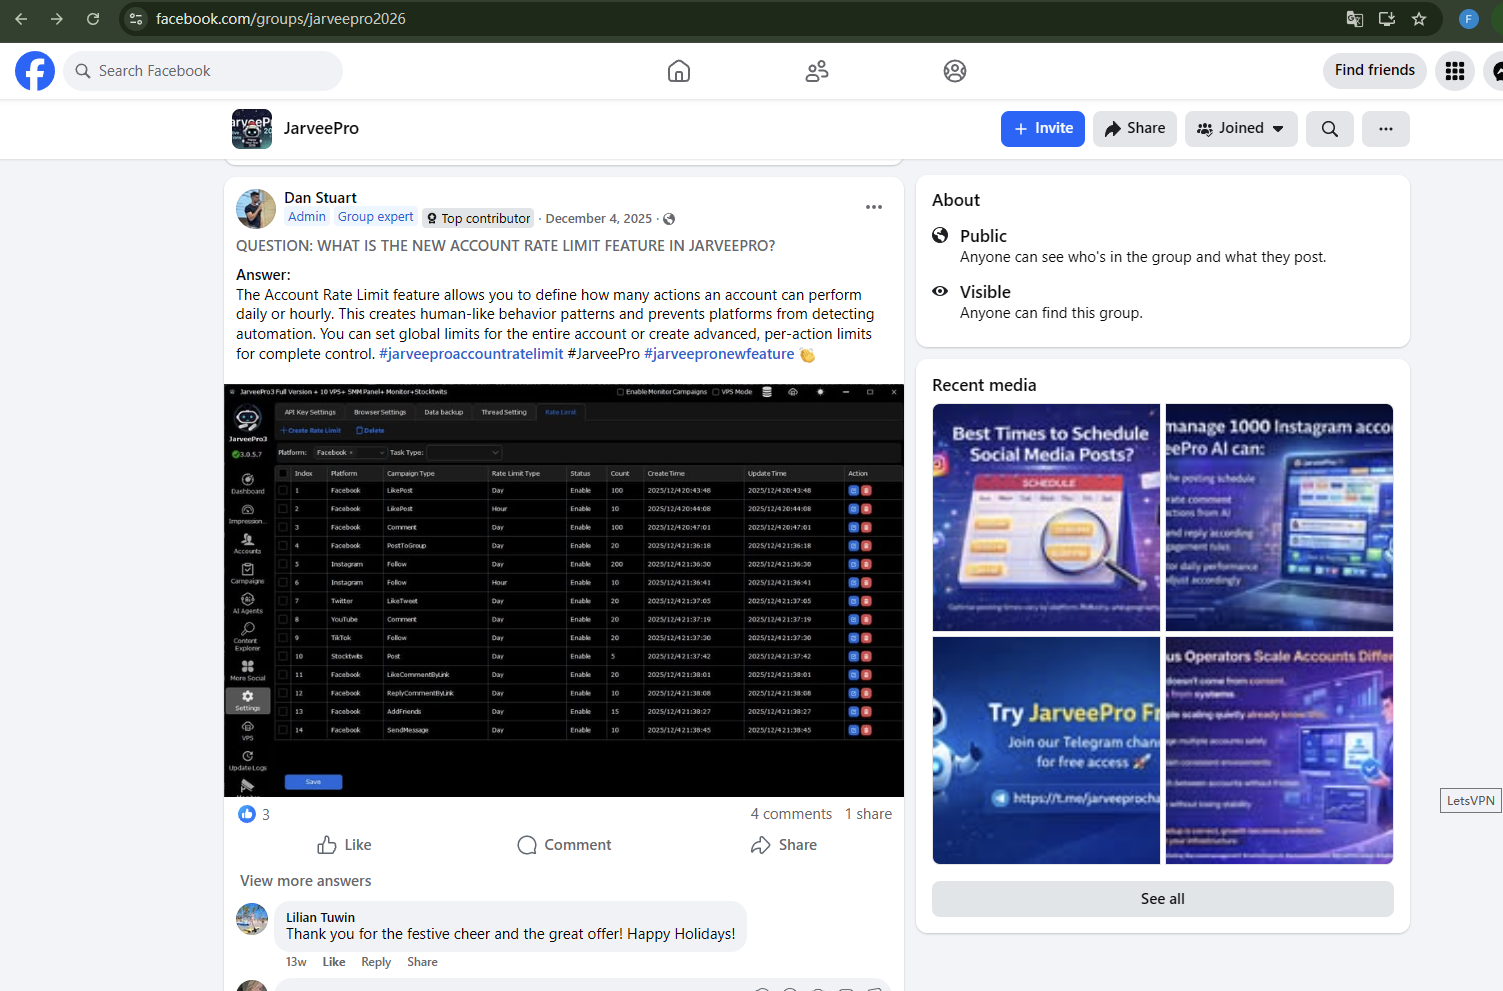Go to Facebook Home feed icon
The height and width of the screenshot is (991, 1503).
(679, 71)
